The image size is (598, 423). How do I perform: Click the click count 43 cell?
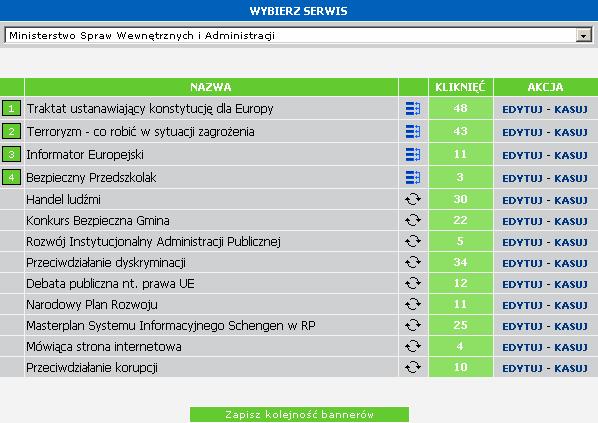(x=460, y=131)
